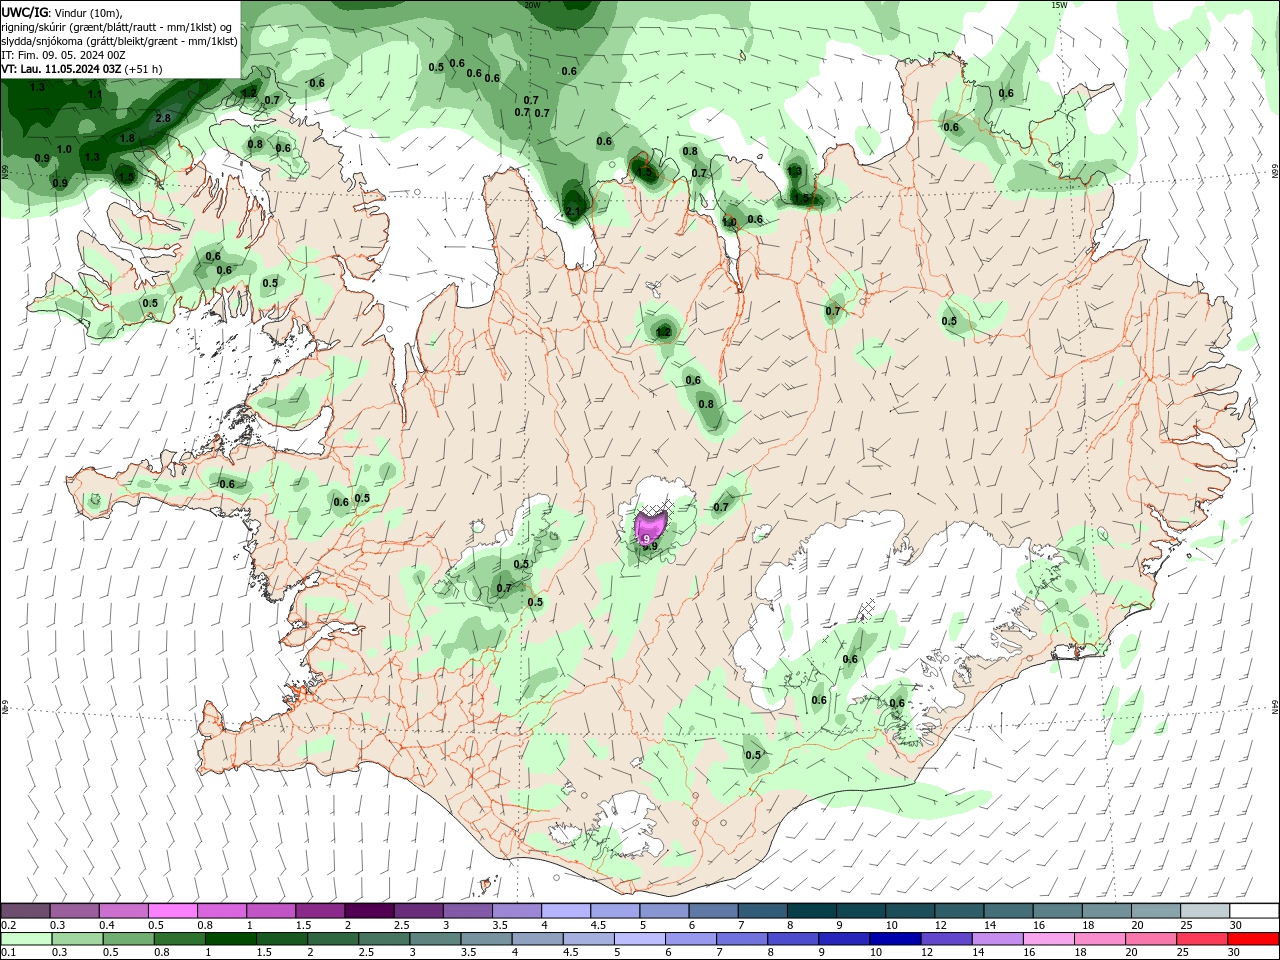Select the 0.1 label on rain scale
Screen dimensions: 1280x960
click(8, 952)
